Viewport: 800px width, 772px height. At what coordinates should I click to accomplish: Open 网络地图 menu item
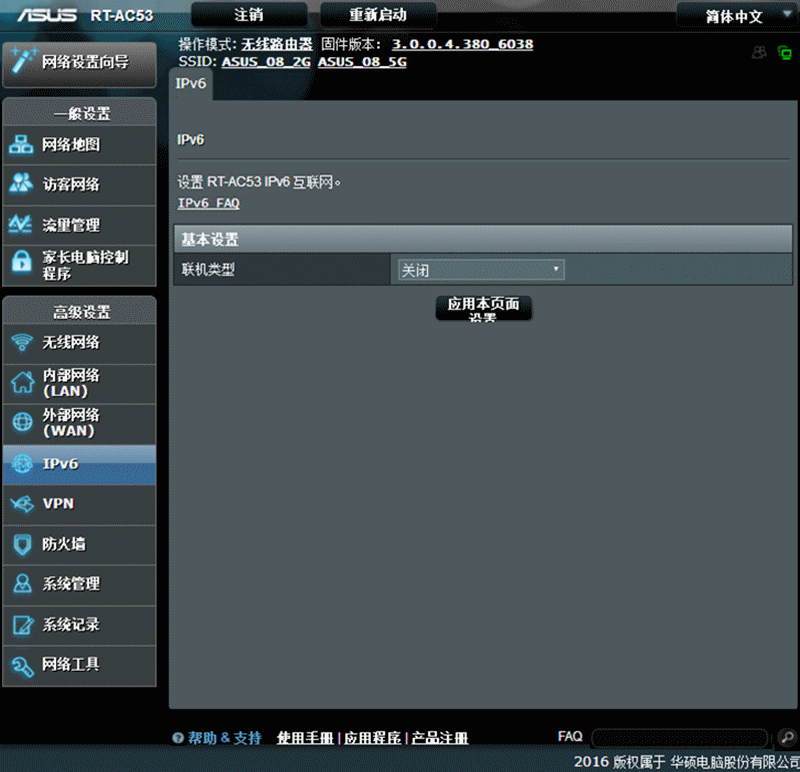[x=80, y=145]
